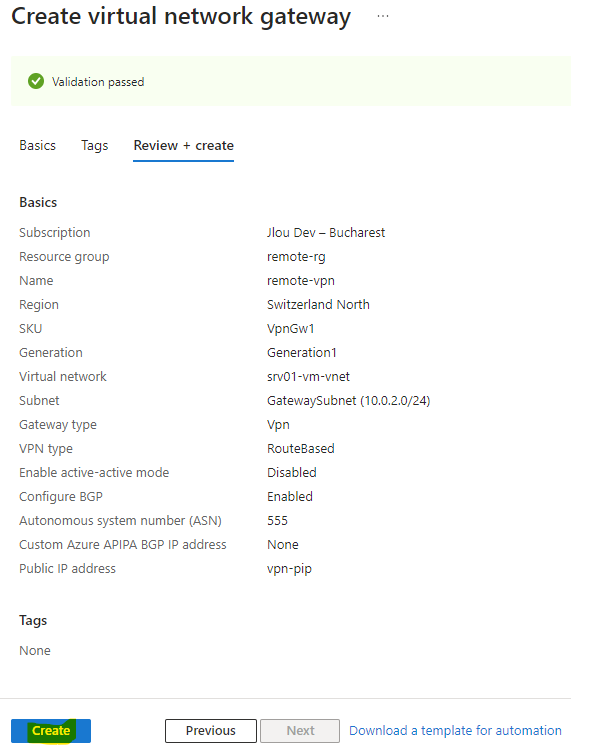Switch to the Basics tab
Image resolution: width=597 pixels, height=747 pixels.
pyautogui.click(x=37, y=145)
